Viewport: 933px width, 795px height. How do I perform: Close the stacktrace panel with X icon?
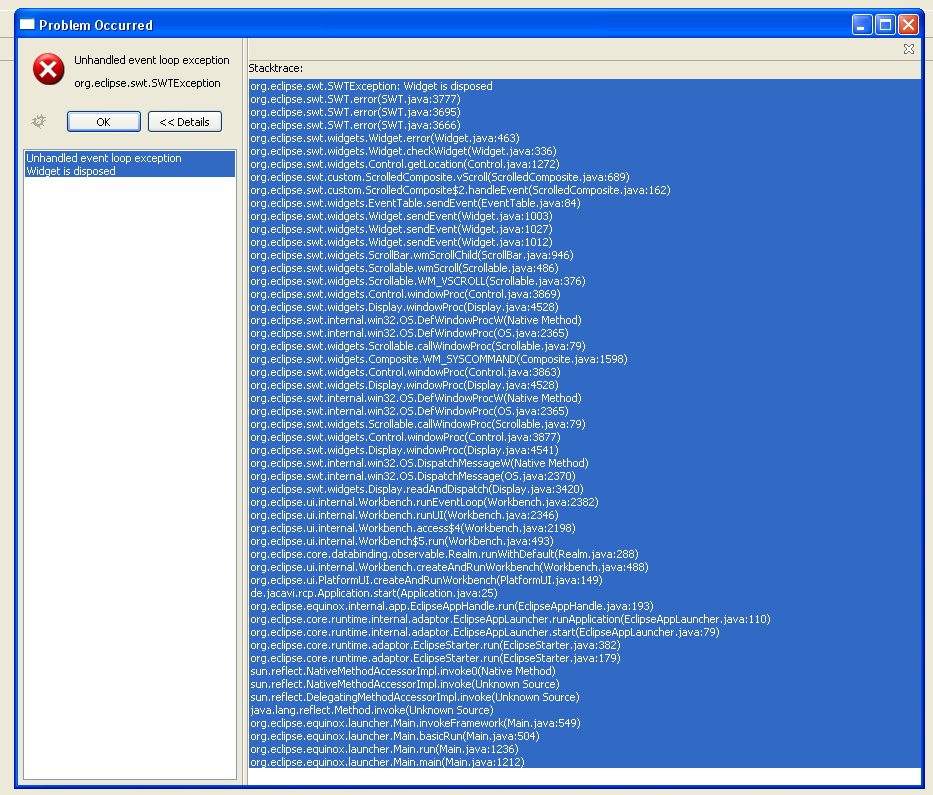908,48
